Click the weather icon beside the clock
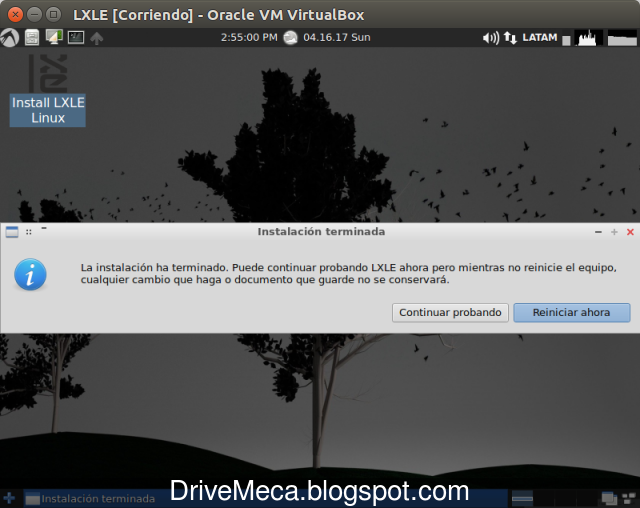640x508 pixels. tap(291, 38)
